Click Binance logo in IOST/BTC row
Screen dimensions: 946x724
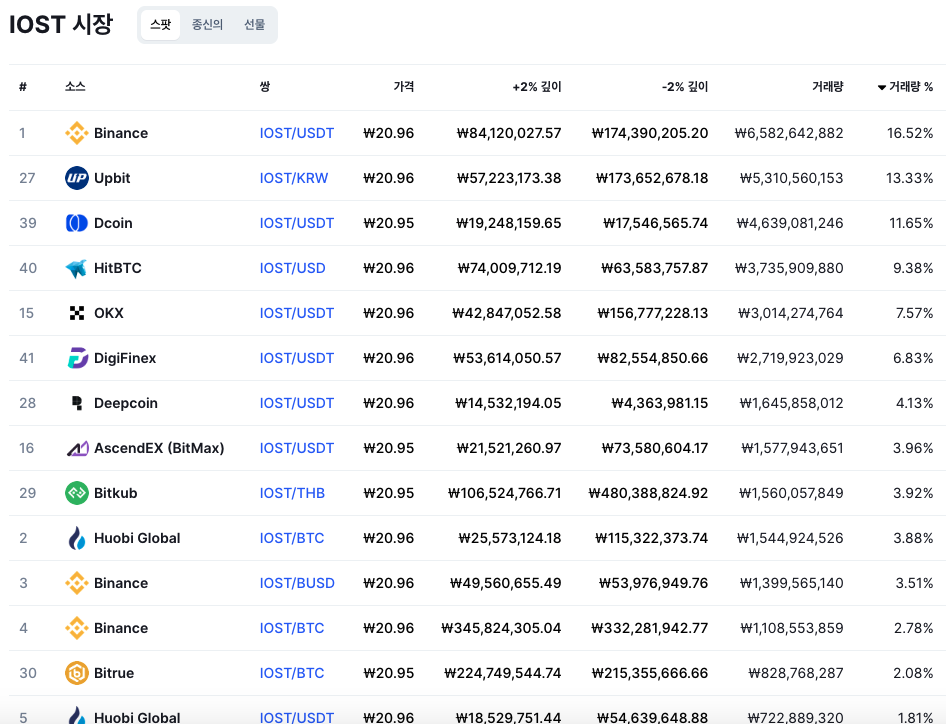click(x=77, y=628)
